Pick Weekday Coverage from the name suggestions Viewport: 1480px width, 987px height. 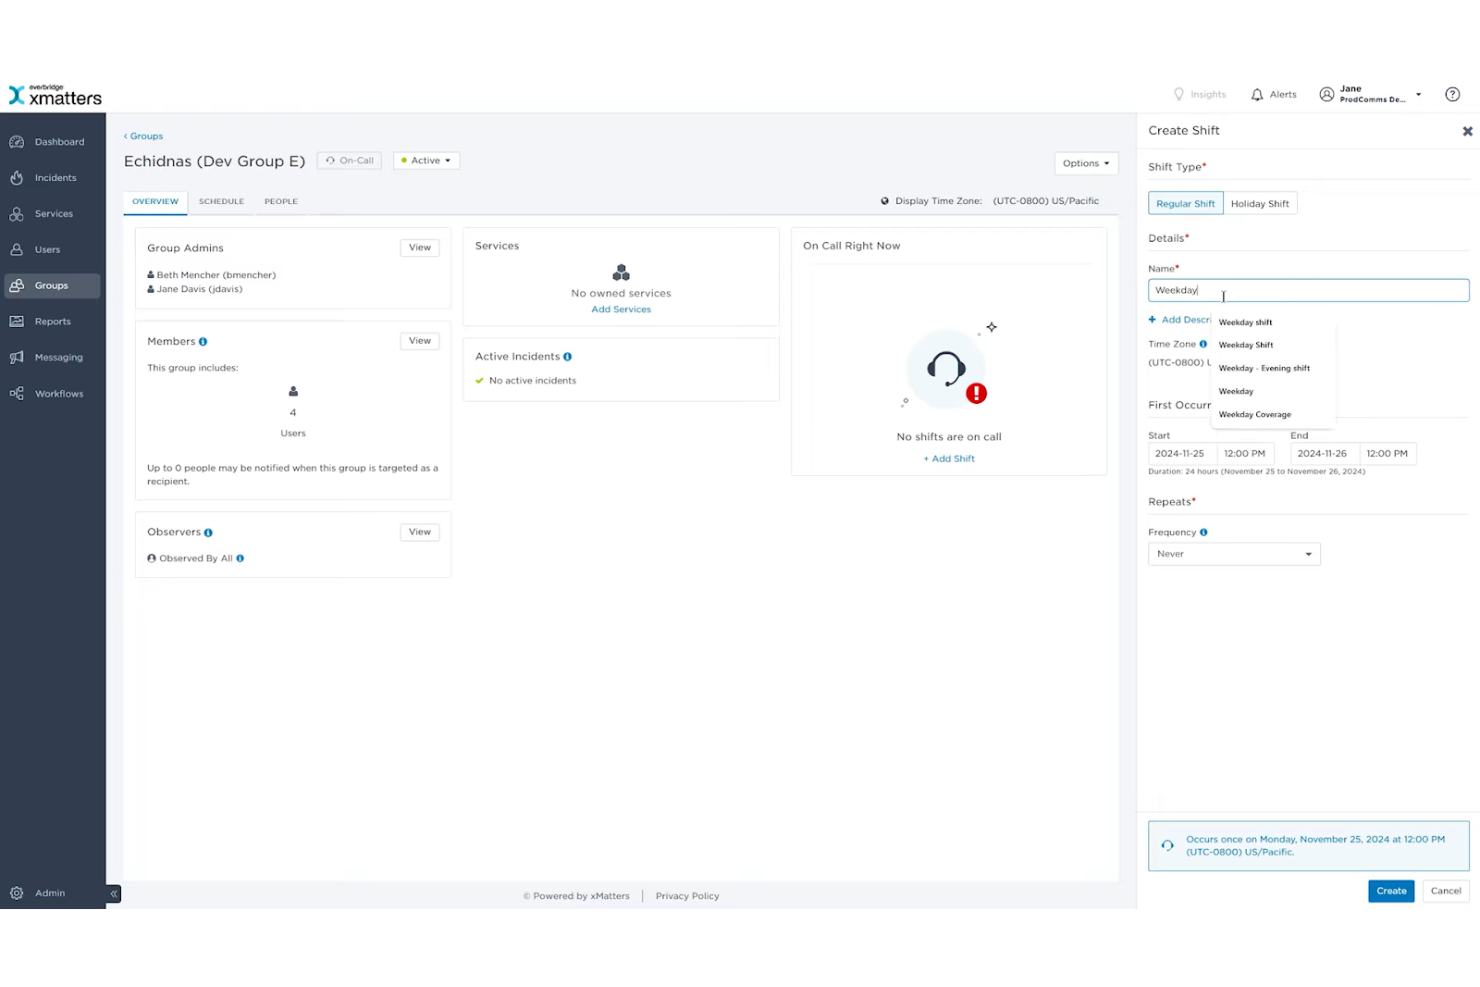pos(1254,414)
